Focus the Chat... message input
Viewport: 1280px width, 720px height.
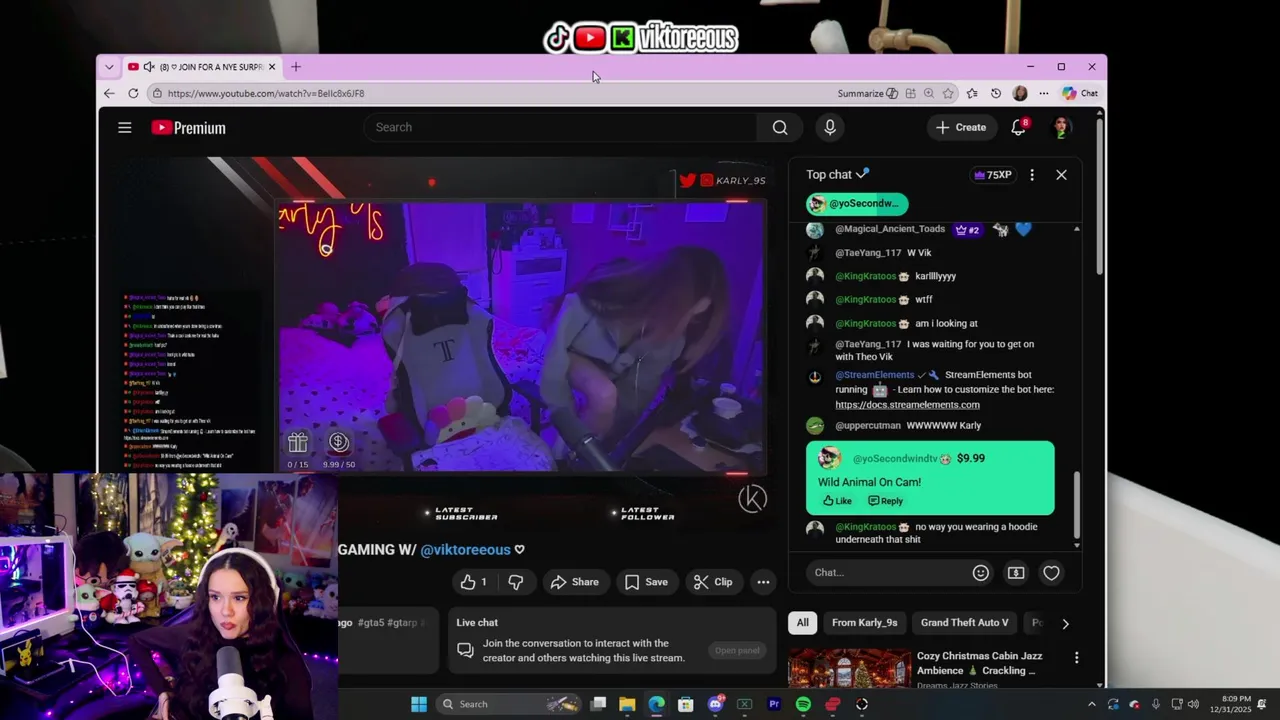[885, 573]
